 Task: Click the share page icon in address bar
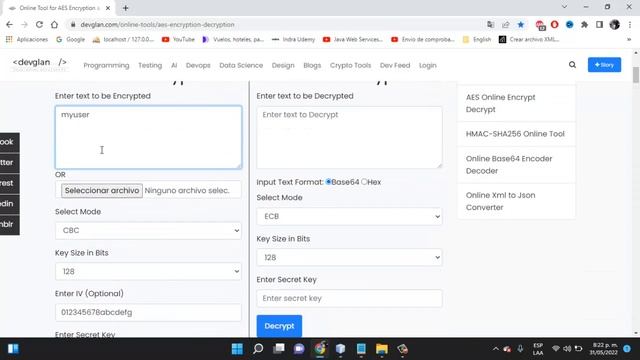[506, 24]
